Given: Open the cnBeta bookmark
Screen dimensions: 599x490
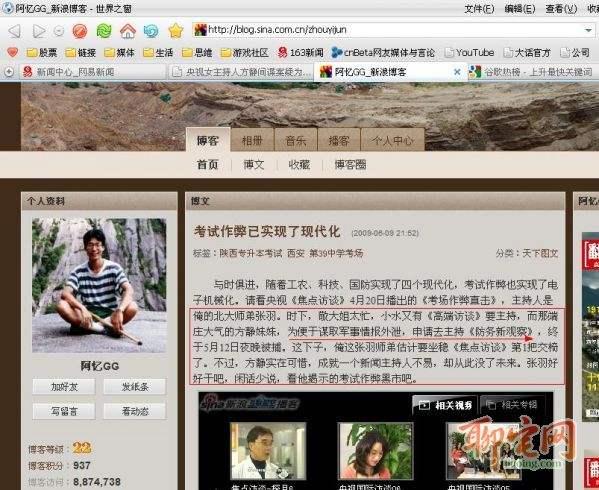Looking at the screenshot, I should pos(383,52).
